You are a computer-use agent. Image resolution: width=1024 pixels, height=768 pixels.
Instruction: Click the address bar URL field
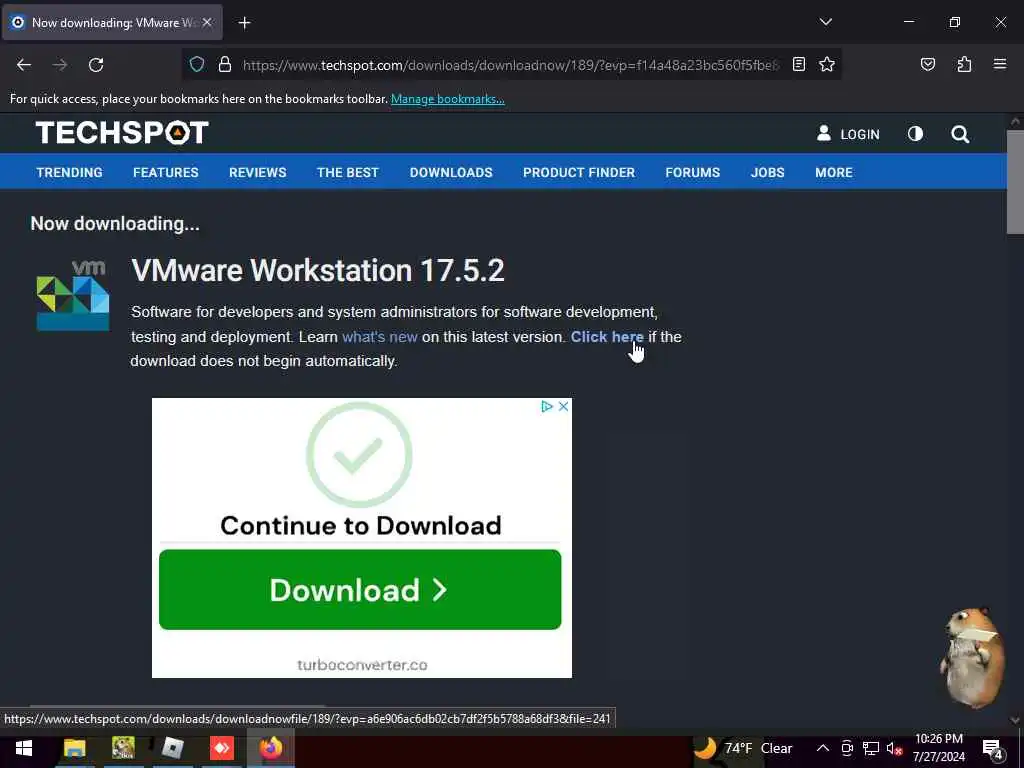[511, 65]
